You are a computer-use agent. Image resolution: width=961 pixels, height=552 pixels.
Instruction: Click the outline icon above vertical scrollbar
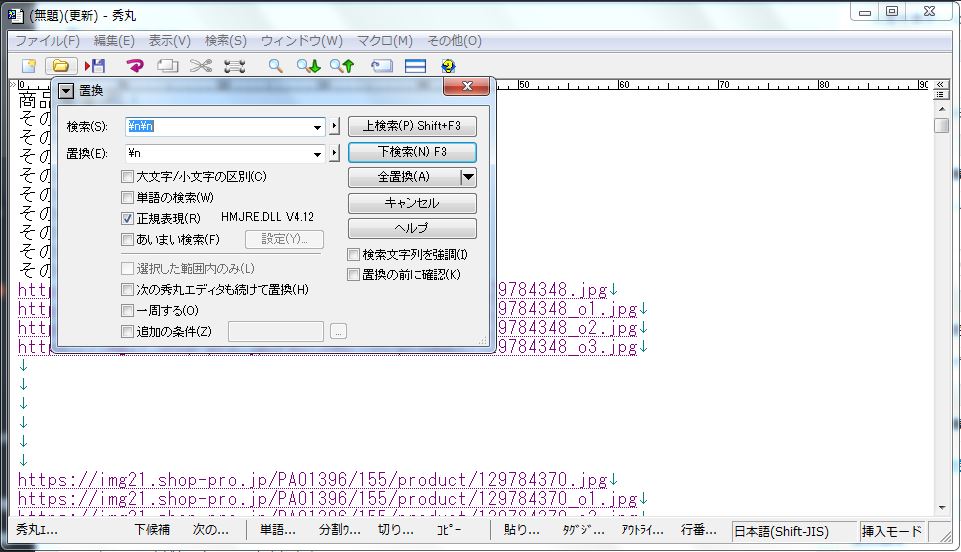(940, 94)
